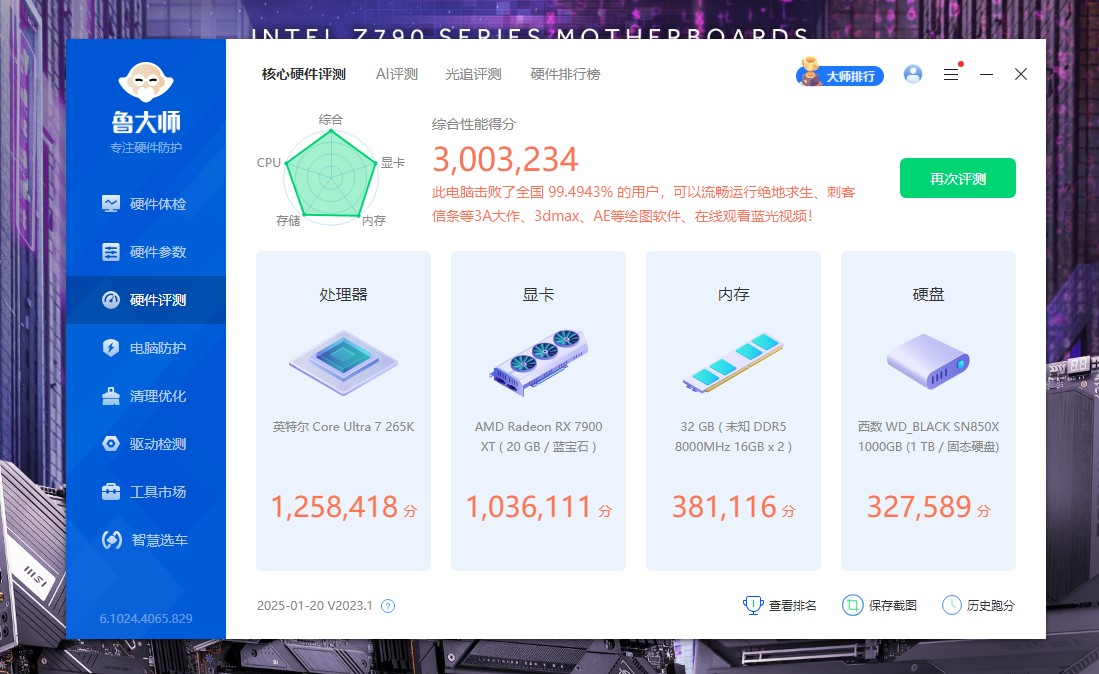1099x674 pixels.
Task: Click the 西数 WD_BLACK SN850X drive text
Action: [x=928, y=436]
